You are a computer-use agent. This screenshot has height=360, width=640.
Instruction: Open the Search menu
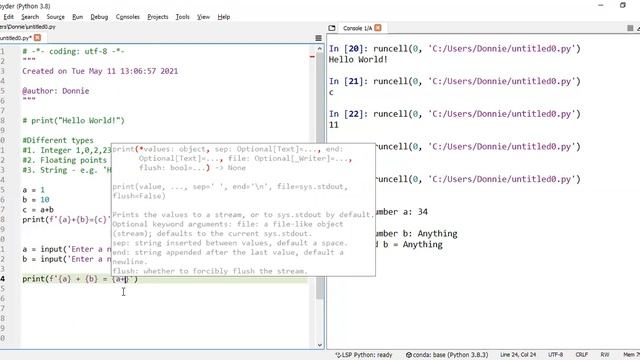30,17
